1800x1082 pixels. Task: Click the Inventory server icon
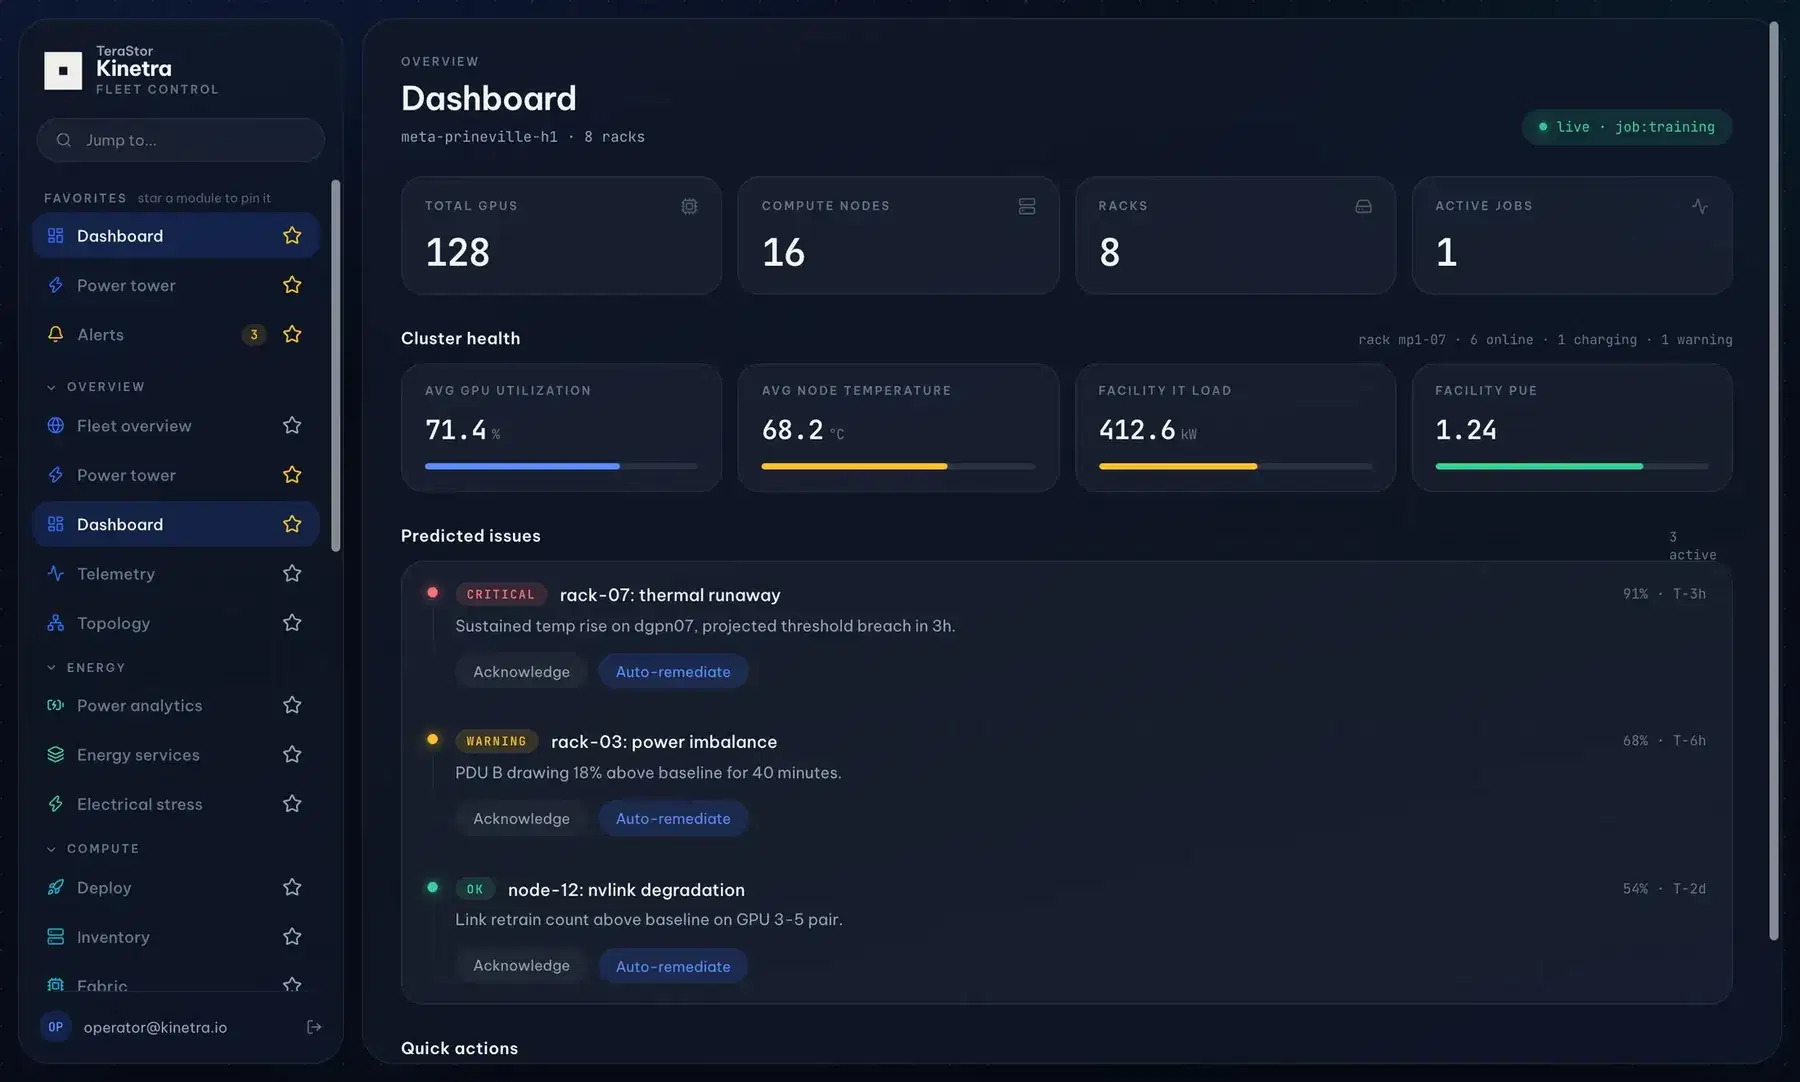coord(56,937)
